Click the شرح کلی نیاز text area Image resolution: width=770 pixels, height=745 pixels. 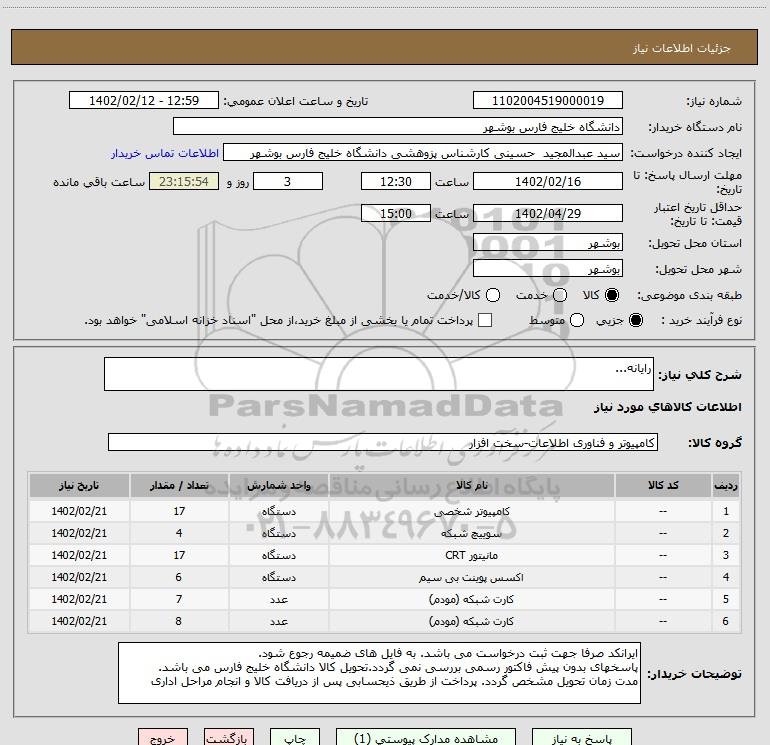pos(379,374)
